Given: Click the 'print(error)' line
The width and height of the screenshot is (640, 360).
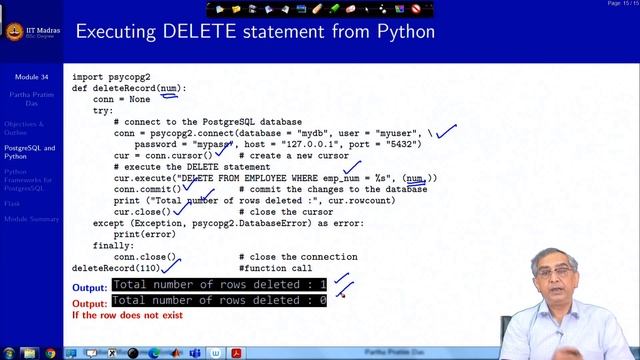Looking at the screenshot, I should click(145, 234).
